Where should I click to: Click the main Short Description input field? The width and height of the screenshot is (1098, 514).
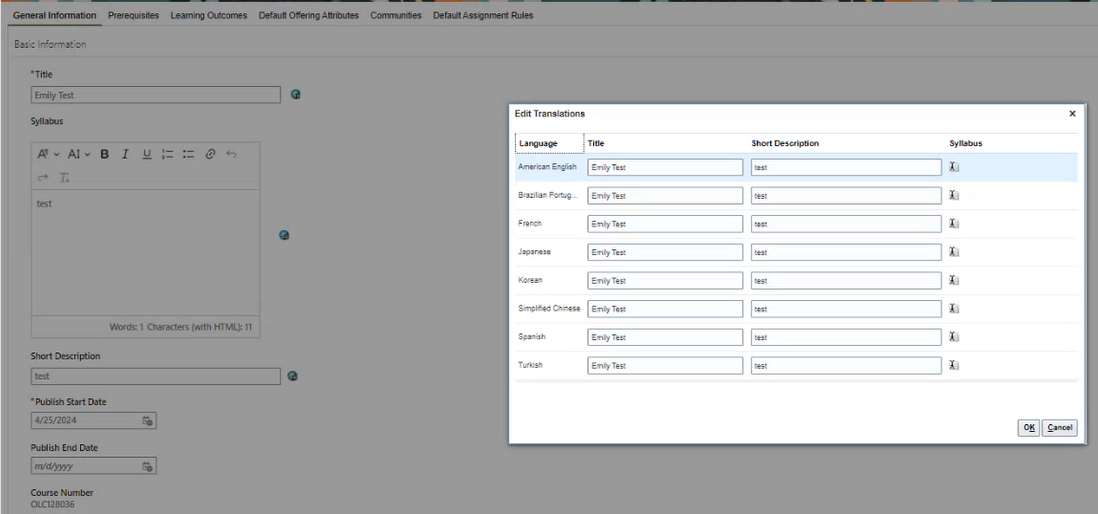point(155,376)
